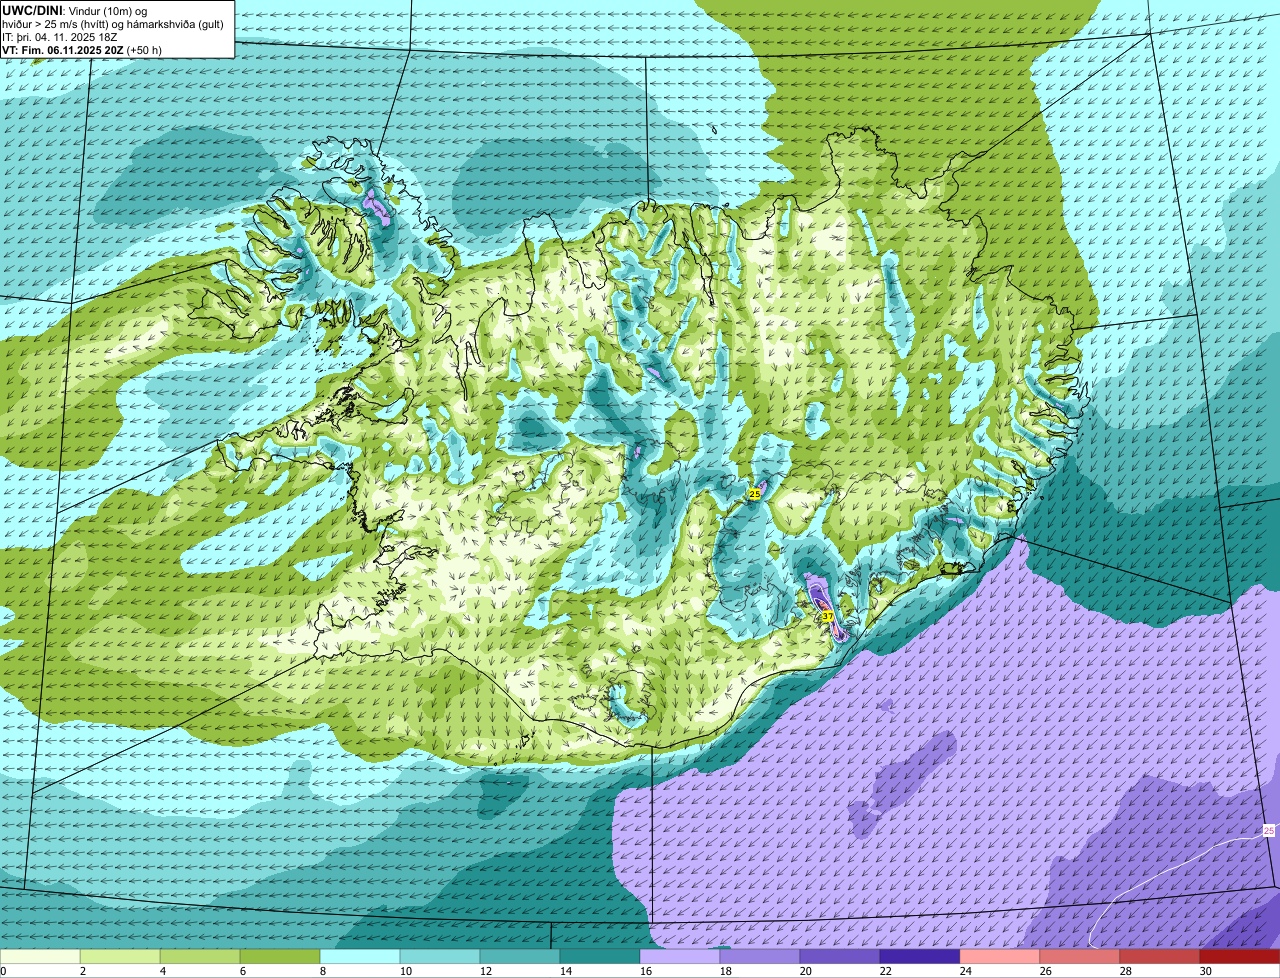Click the white 25 contour label at the map edge
Viewport: 1280px width, 978px height.
pos(1269,831)
